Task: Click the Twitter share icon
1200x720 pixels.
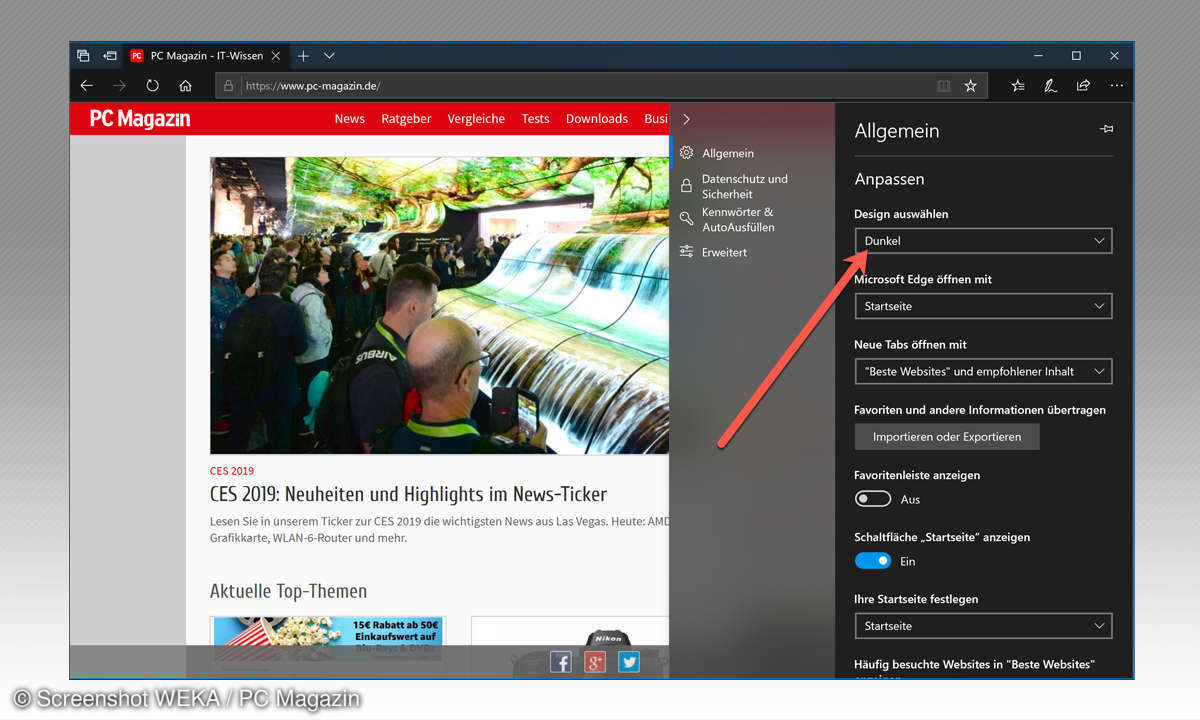Action: pyautogui.click(x=629, y=662)
